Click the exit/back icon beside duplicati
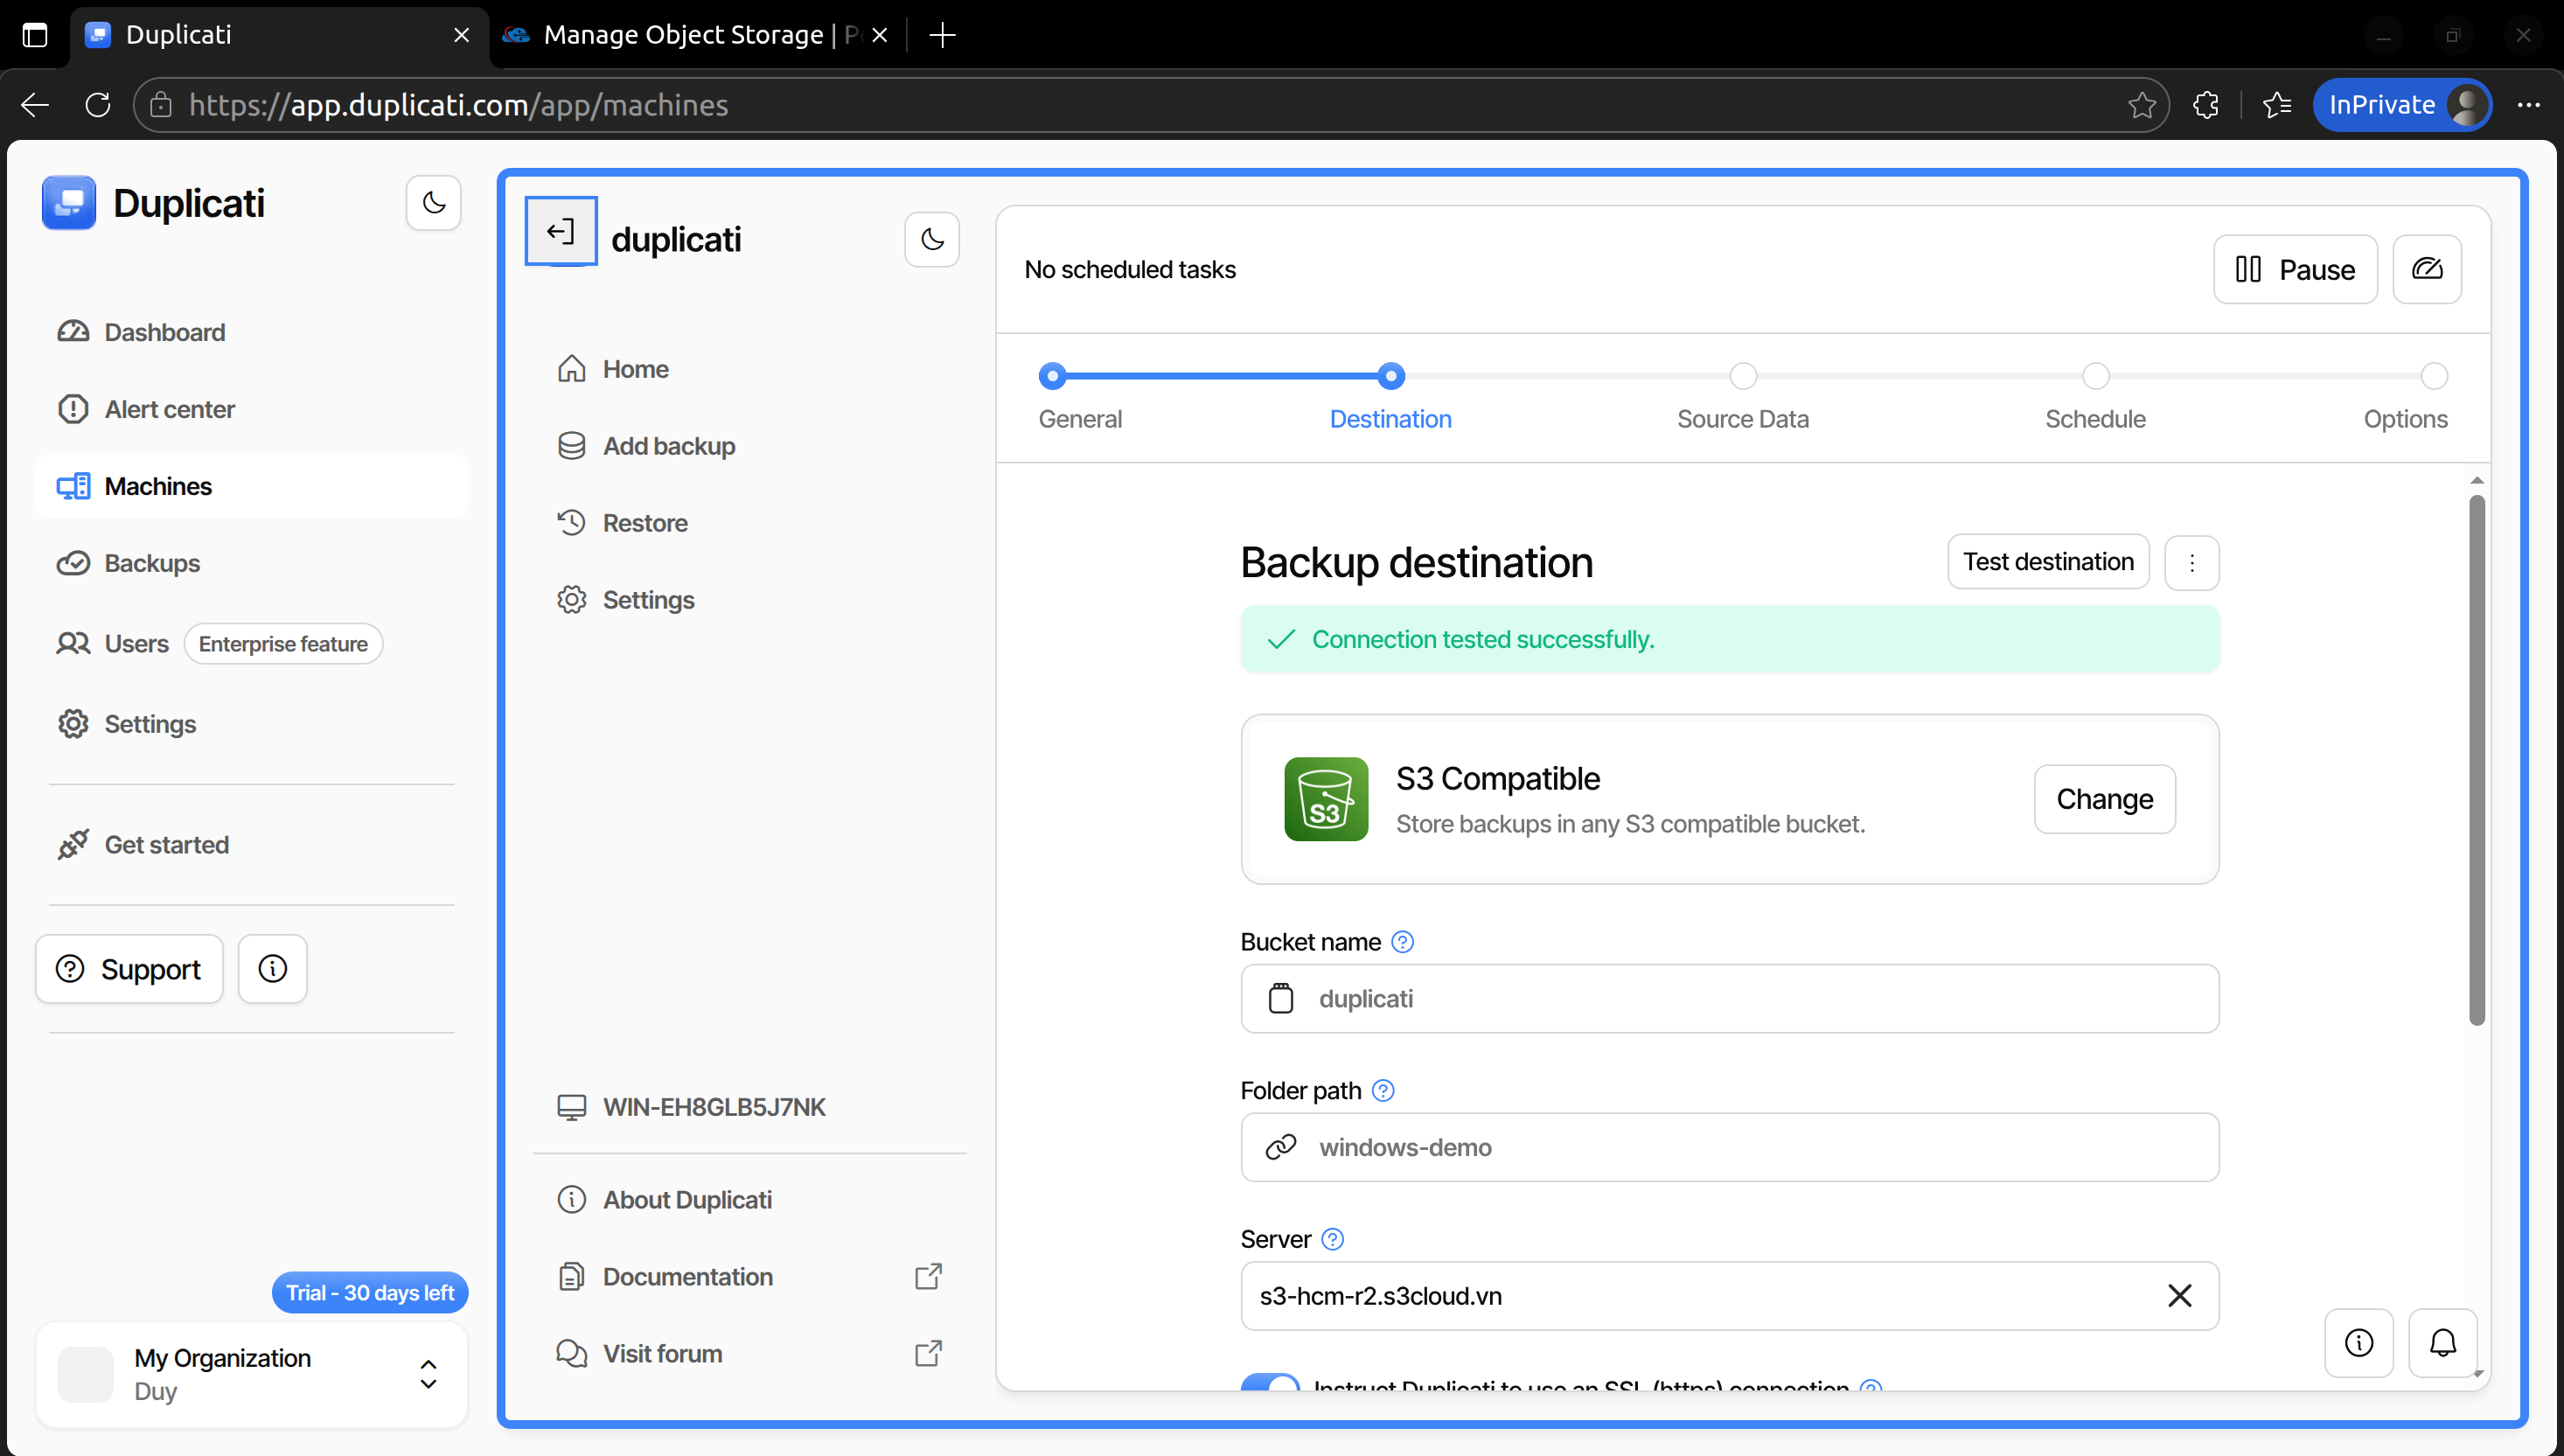The image size is (2564, 1456). pyautogui.click(x=560, y=232)
